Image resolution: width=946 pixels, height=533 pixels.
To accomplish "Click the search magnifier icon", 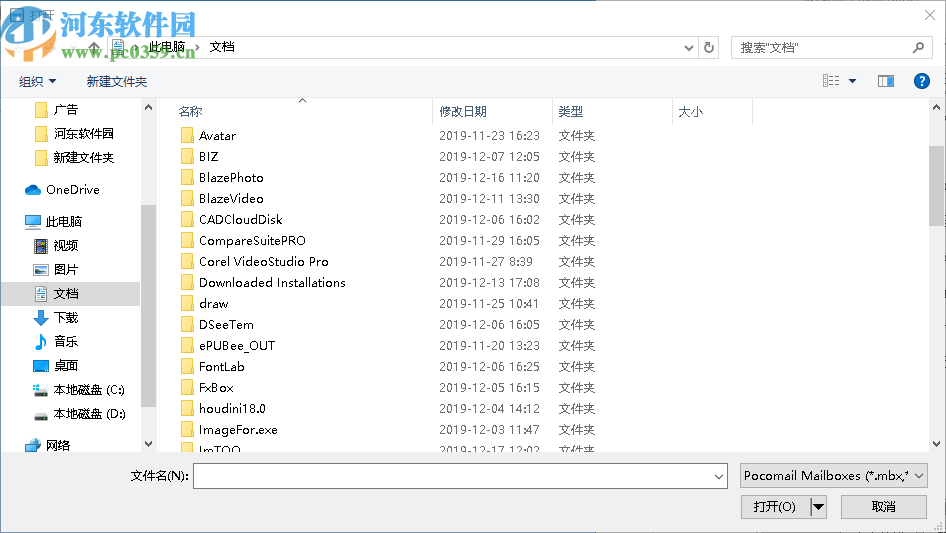I will click(x=918, y=47).
